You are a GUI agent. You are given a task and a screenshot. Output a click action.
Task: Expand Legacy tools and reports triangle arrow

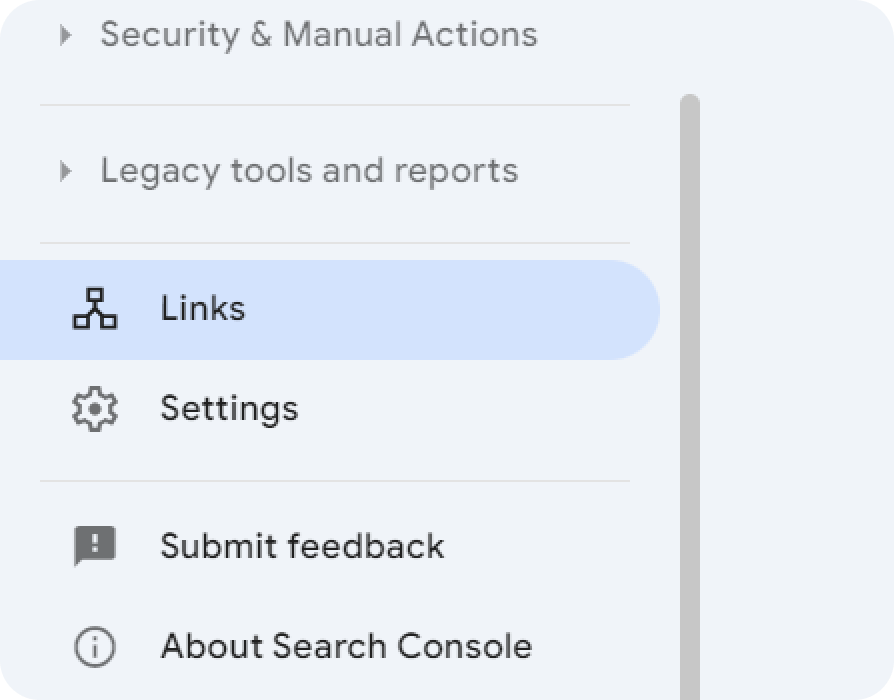pos(66,171)
